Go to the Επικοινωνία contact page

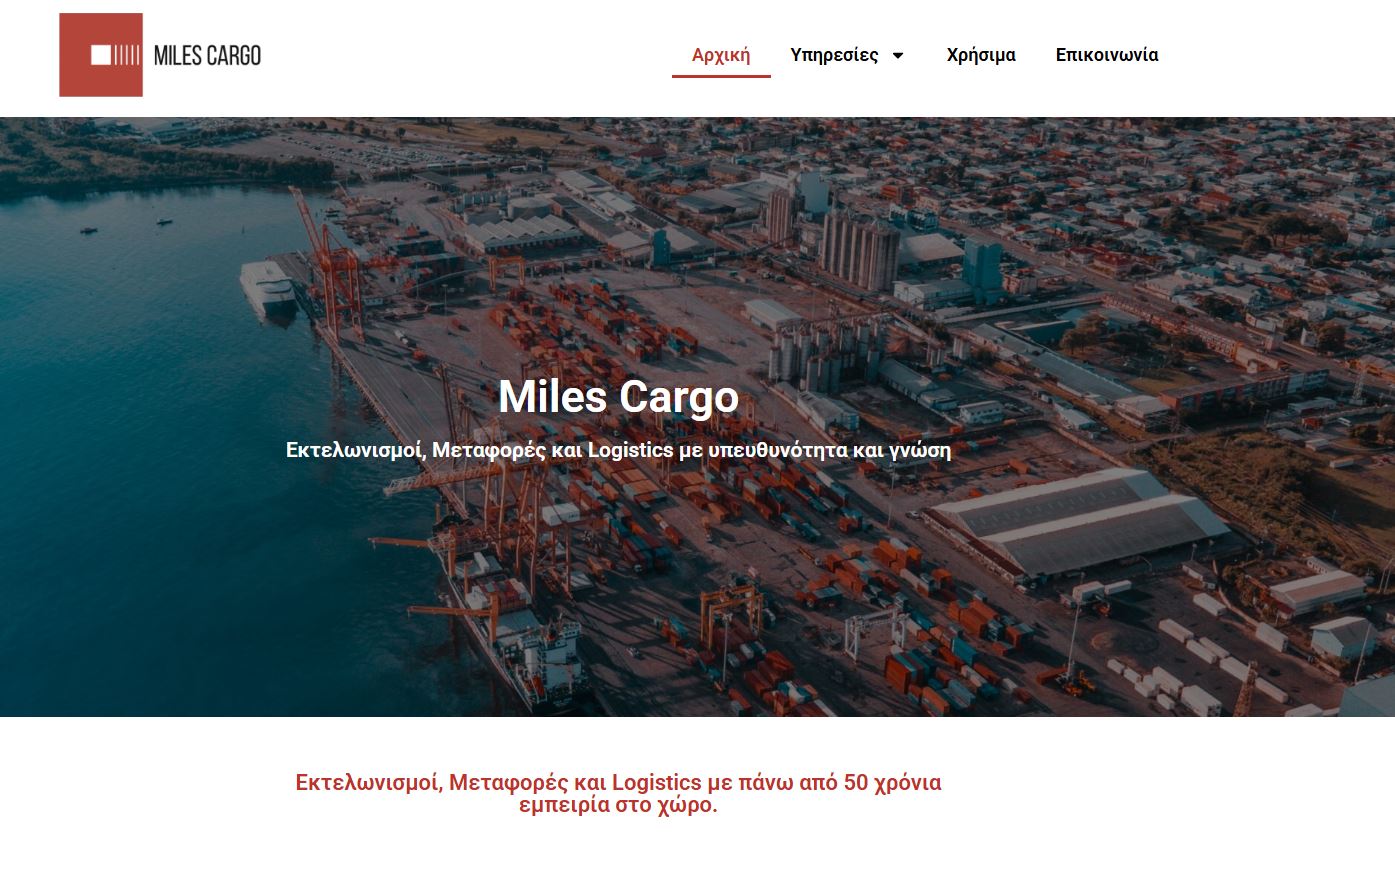1106,55
